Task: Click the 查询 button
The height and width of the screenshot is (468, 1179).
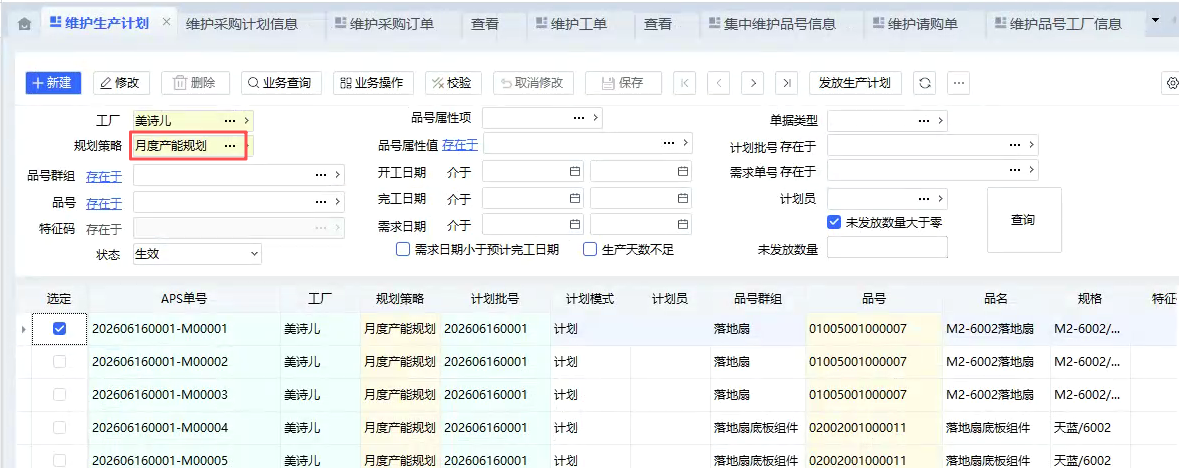Action: click(1024, 220)
